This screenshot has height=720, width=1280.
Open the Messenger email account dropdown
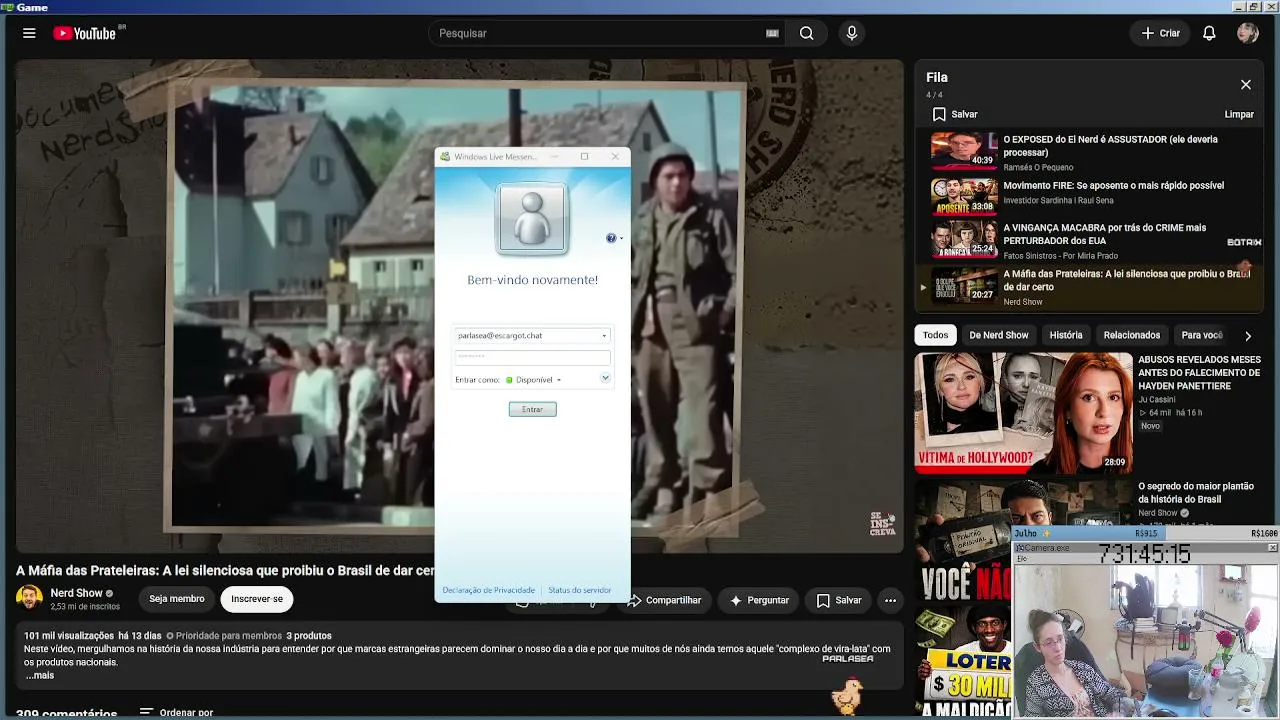click(604, 336)
